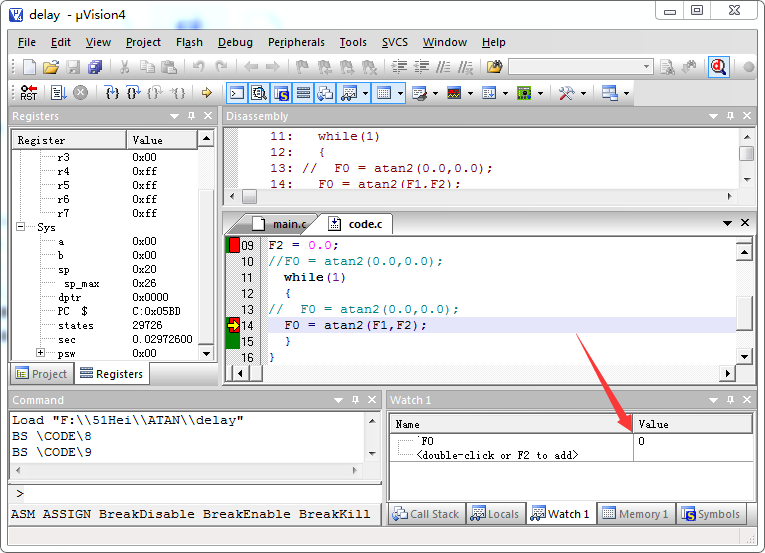The height and width of the screenshot is (553, 765).
Task: Open the Analysis windows dropdown arrow
Action: pyautogui.click(x=470, y=93)
